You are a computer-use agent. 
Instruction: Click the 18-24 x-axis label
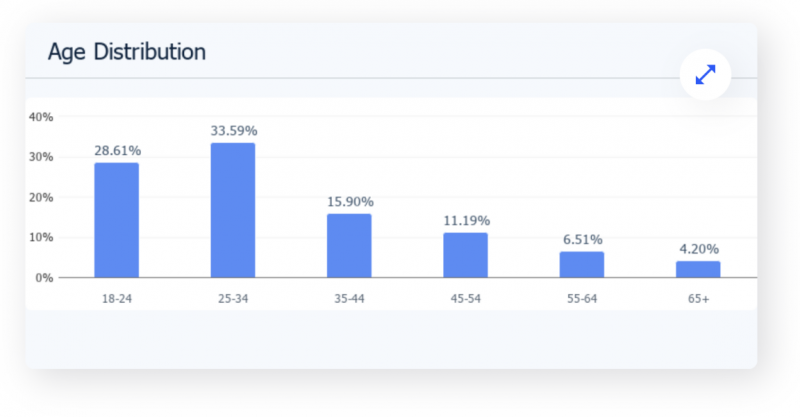coord(117,298)
